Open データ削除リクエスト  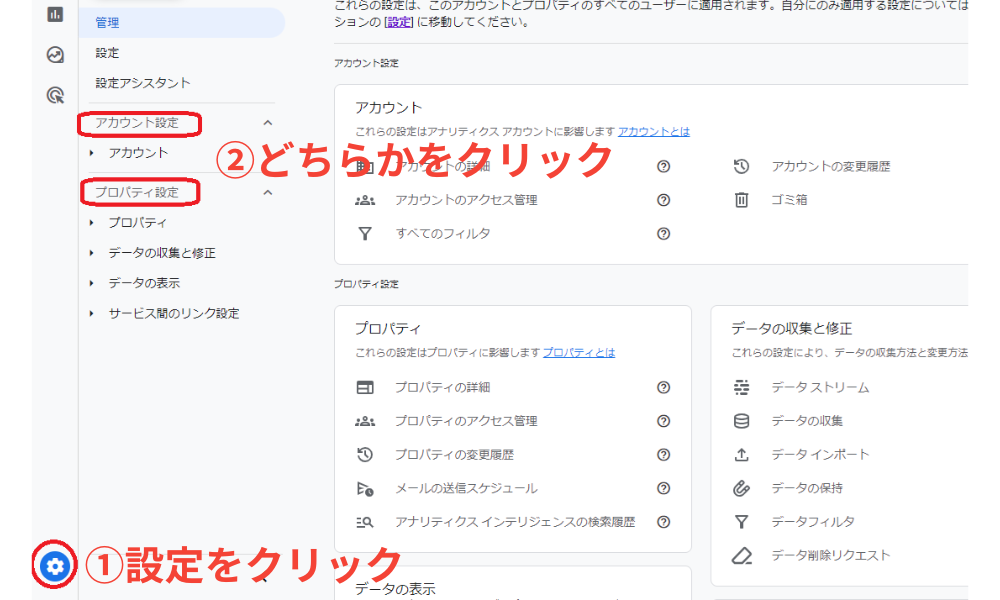tap(833, 555)
